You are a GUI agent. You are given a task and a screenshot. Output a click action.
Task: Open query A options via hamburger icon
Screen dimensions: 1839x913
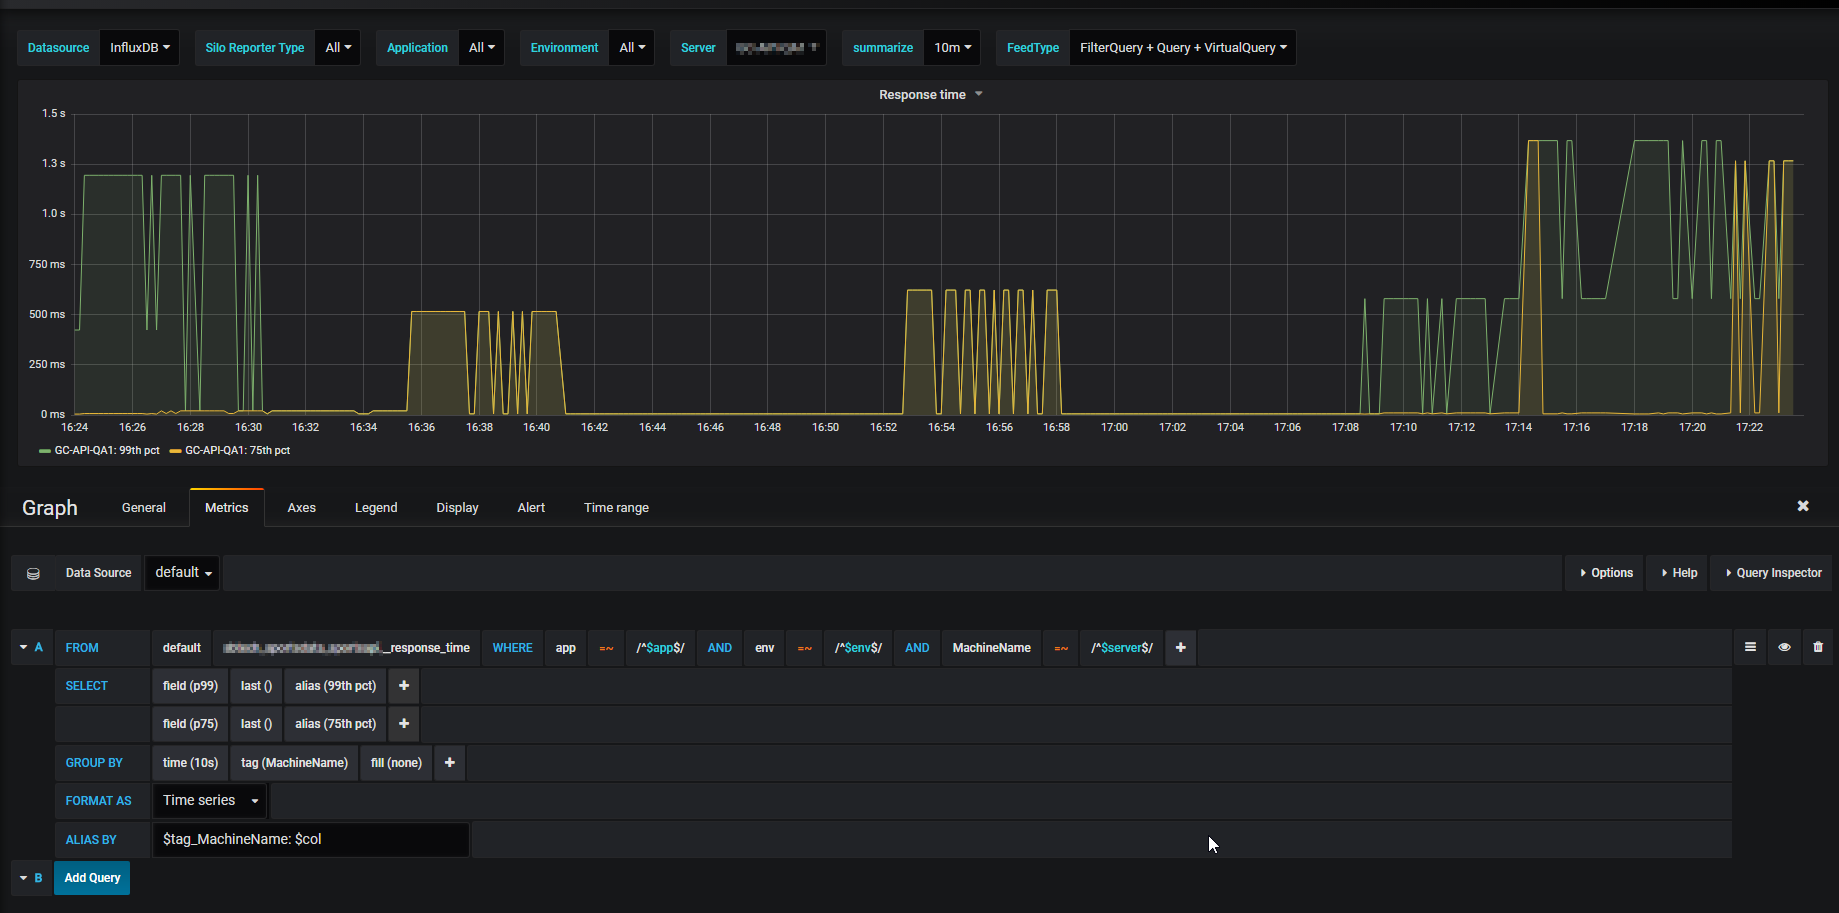click(x=1750, y=647)
